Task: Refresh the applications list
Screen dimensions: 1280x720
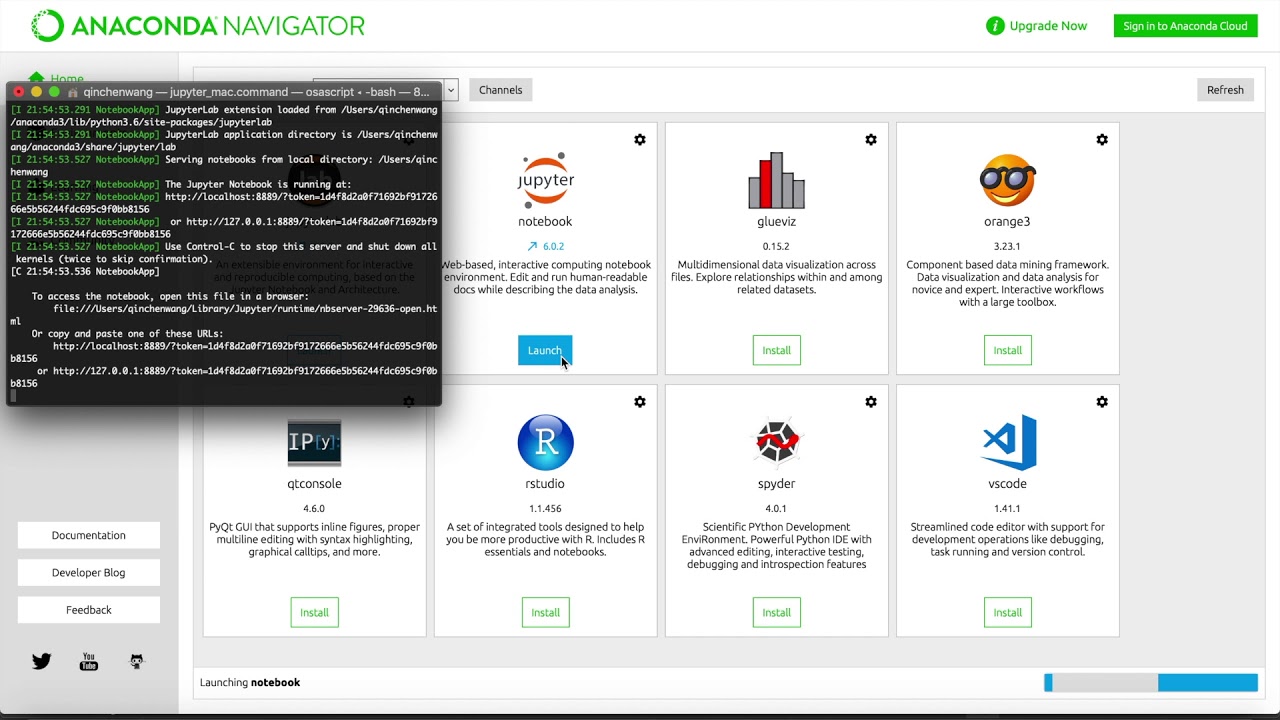Action: 1225,90
